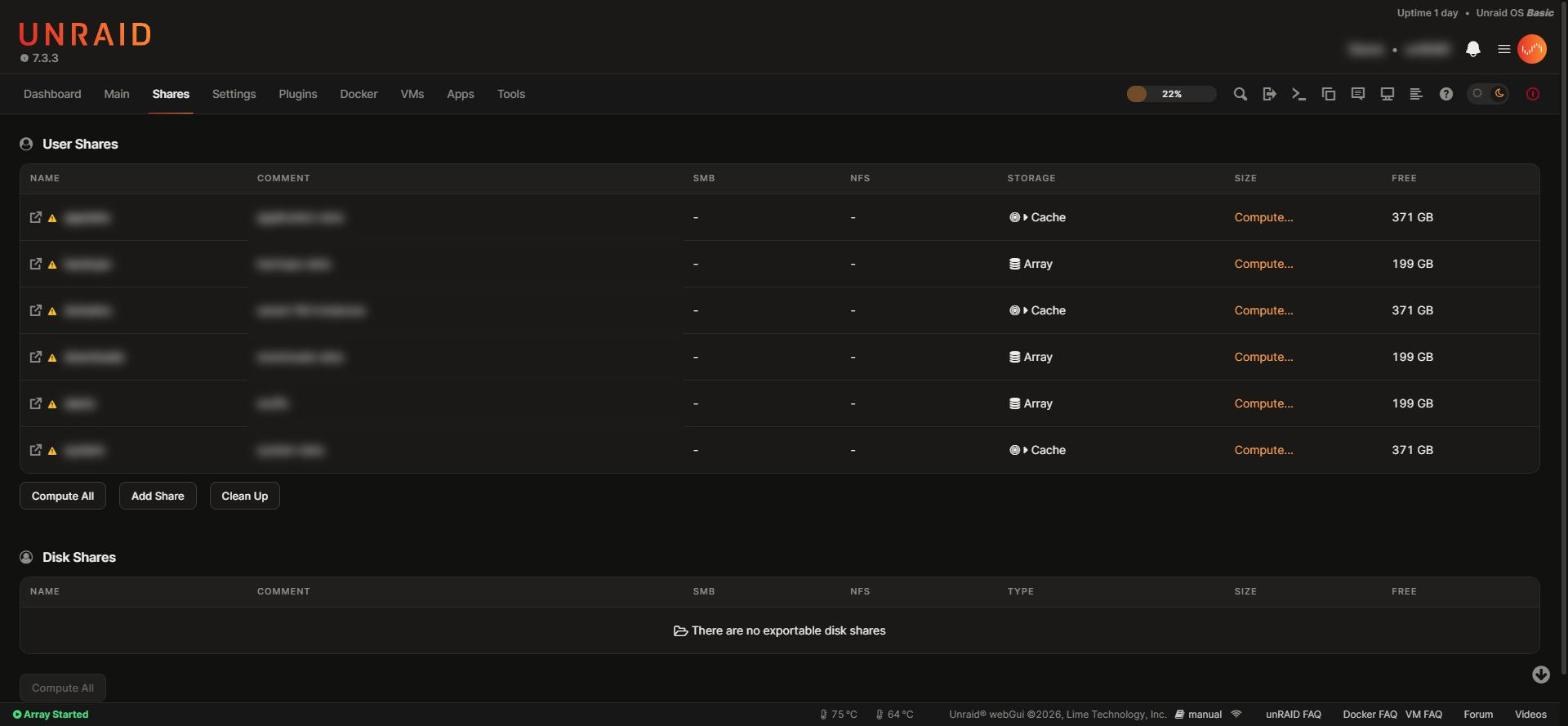Image resolution: width=1568 pixels, height=726 pixels.
Task: Launch the web terminal icon
Action: pos(1299,94)
